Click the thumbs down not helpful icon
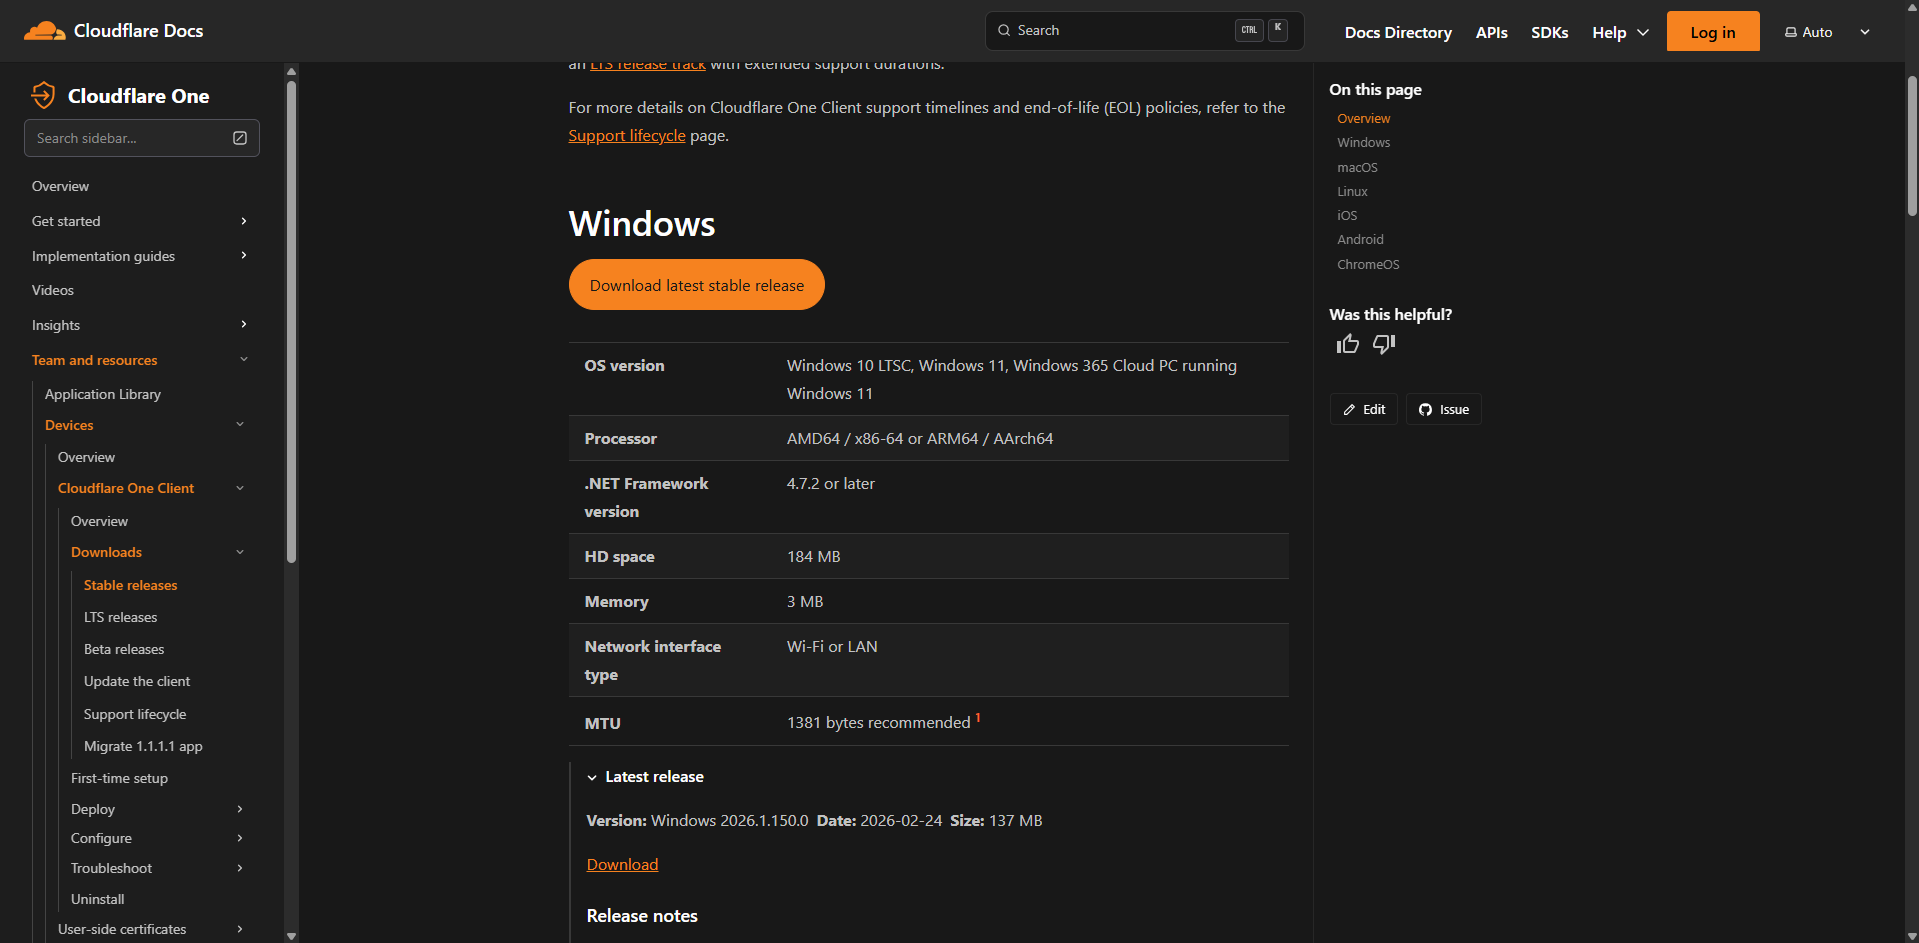Screen dimensions: 1919x943 [x=1384, y=344]
